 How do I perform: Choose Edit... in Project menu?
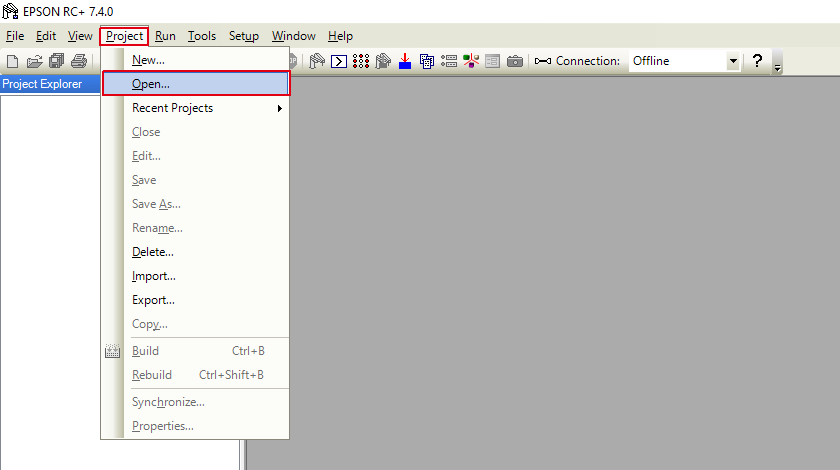tap(196, 156)
